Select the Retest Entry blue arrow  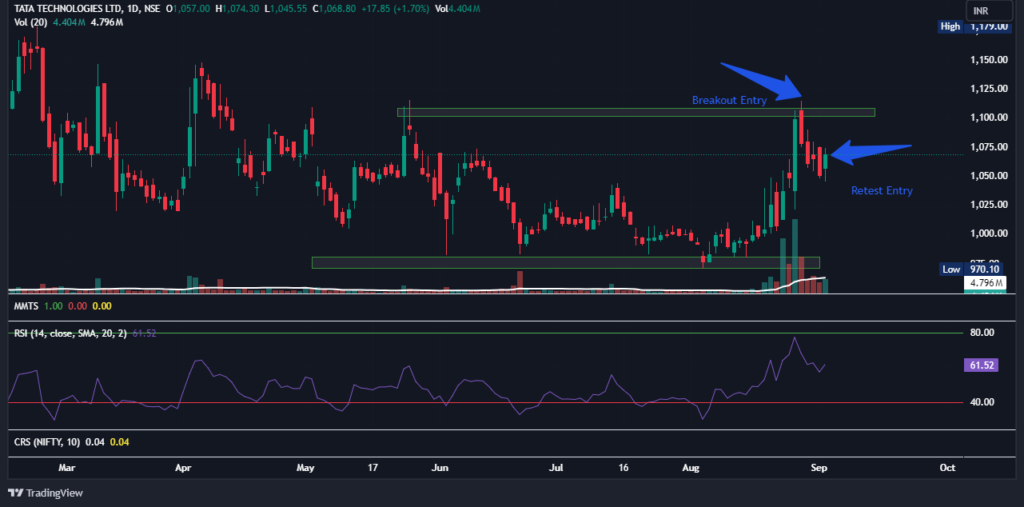(x=870, y=152)
